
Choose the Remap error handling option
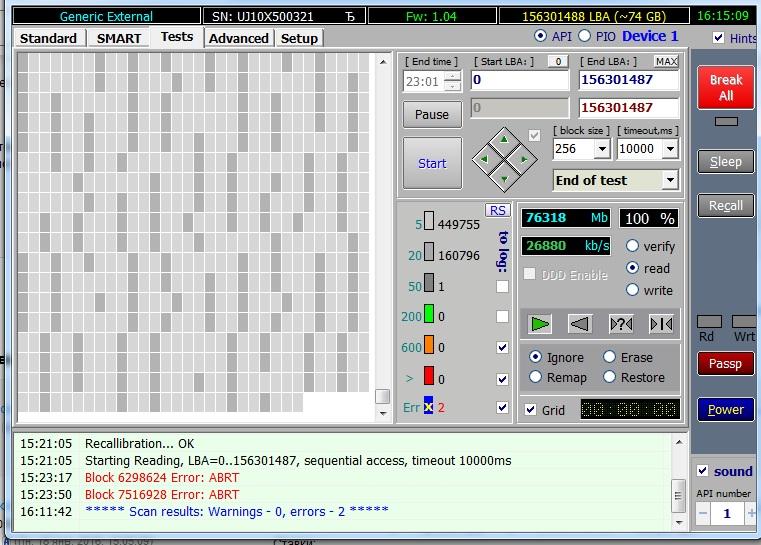535,377
